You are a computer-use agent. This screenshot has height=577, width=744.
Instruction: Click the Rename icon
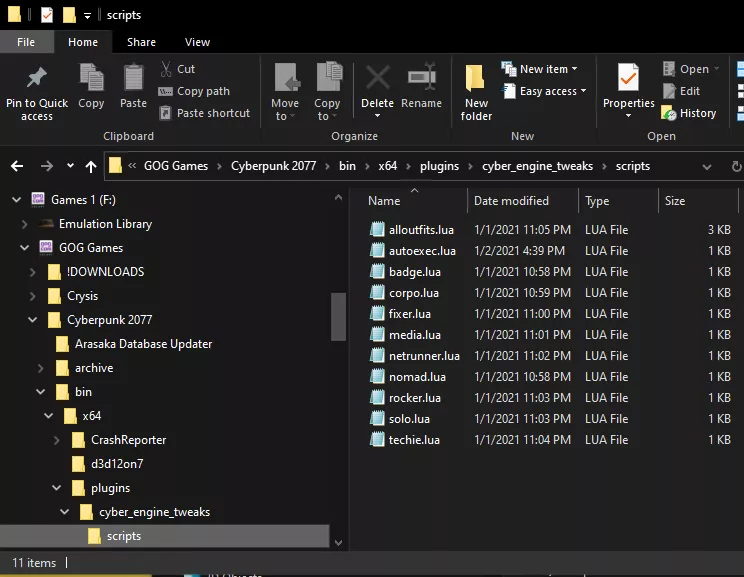click(421, 76)
